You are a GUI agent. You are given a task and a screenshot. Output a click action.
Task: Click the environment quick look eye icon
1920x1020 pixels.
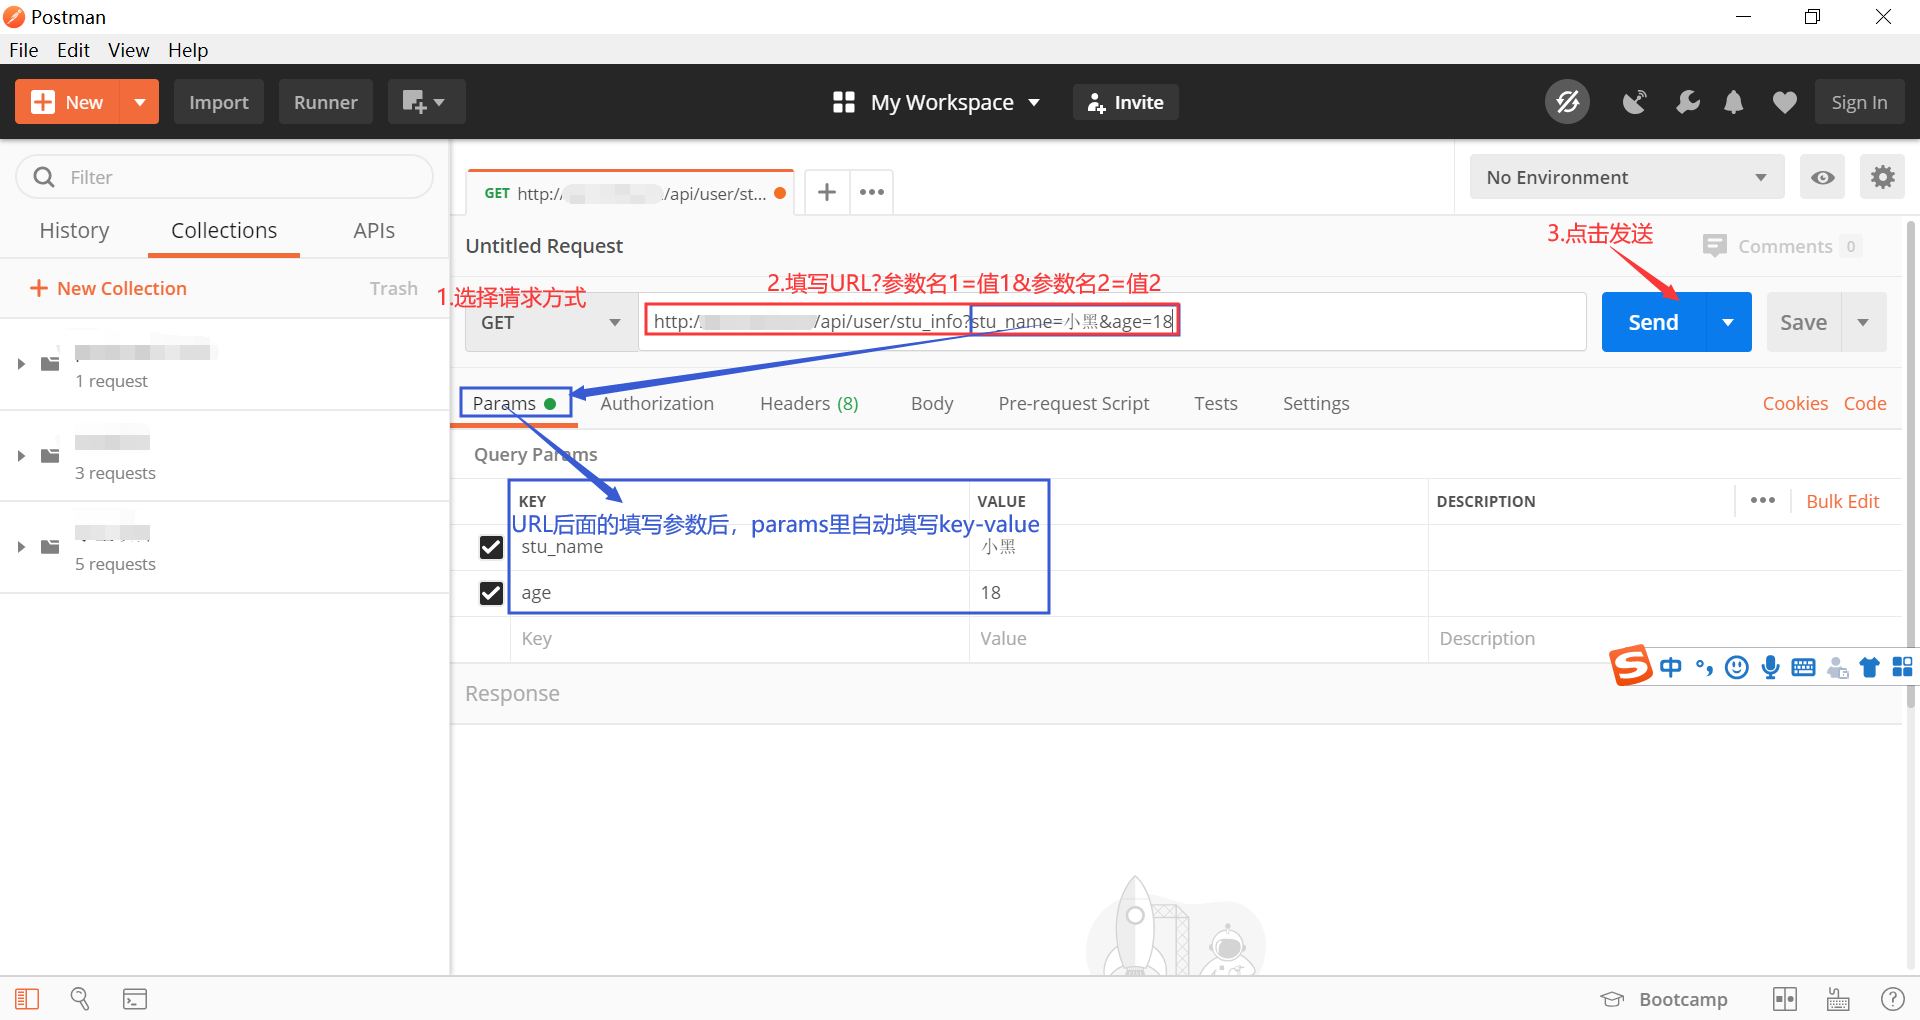tap(1823, 177)
